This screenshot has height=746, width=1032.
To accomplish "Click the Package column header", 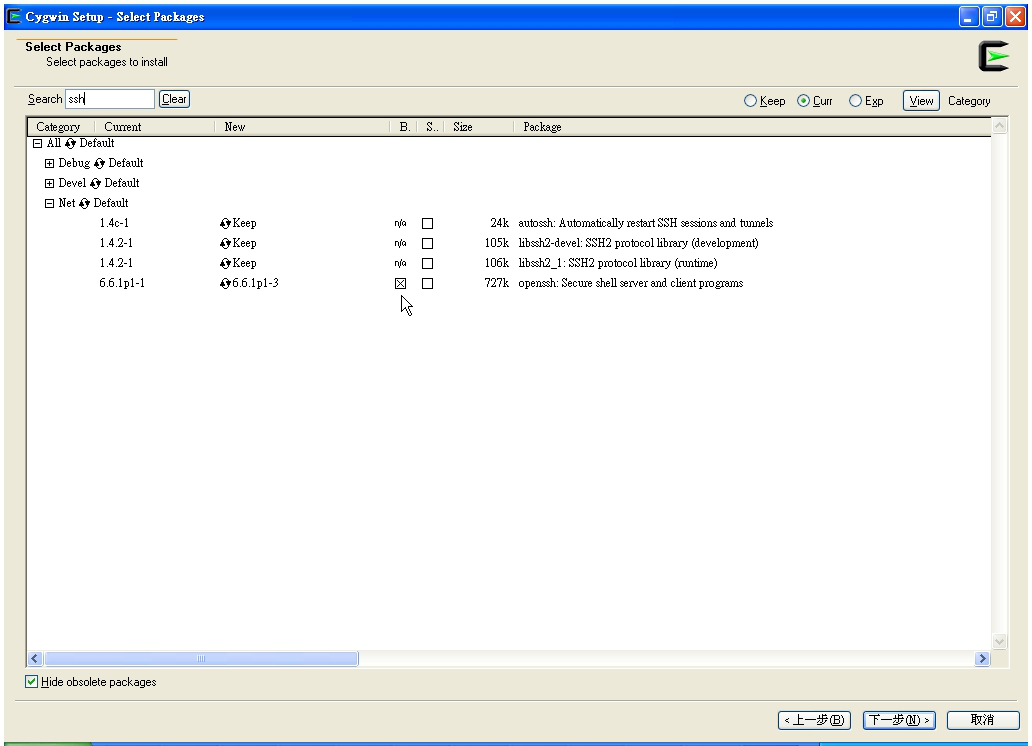I will (x=752, y=127).
